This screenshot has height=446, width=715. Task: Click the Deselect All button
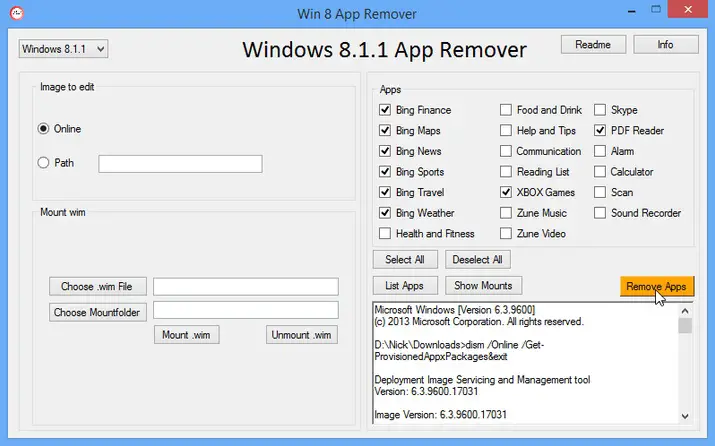(x=477, y=259)
